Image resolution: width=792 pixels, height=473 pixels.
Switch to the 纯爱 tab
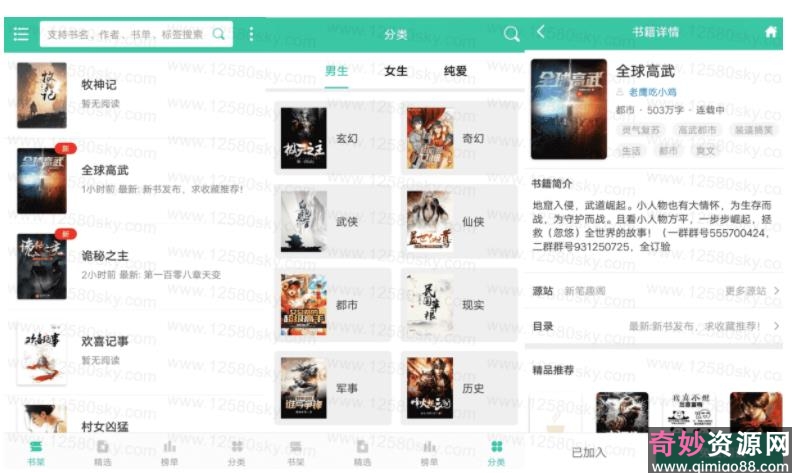point(456,71)
